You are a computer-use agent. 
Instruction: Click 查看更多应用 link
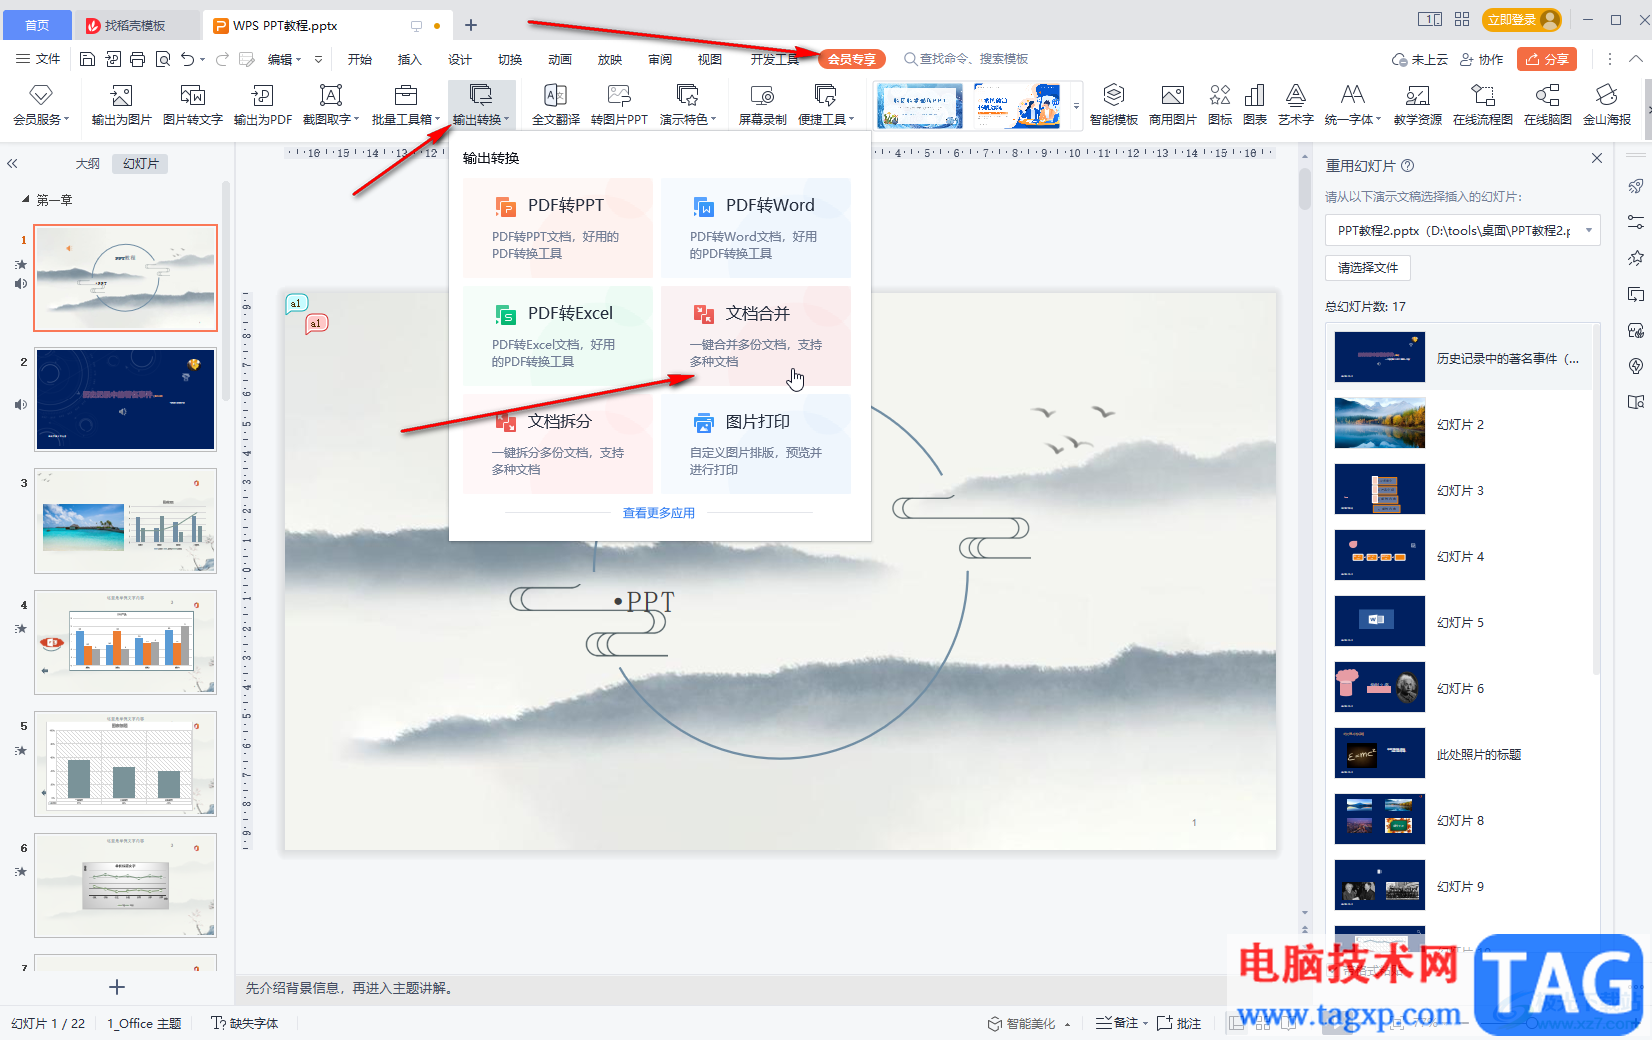[x=658, y=513]
